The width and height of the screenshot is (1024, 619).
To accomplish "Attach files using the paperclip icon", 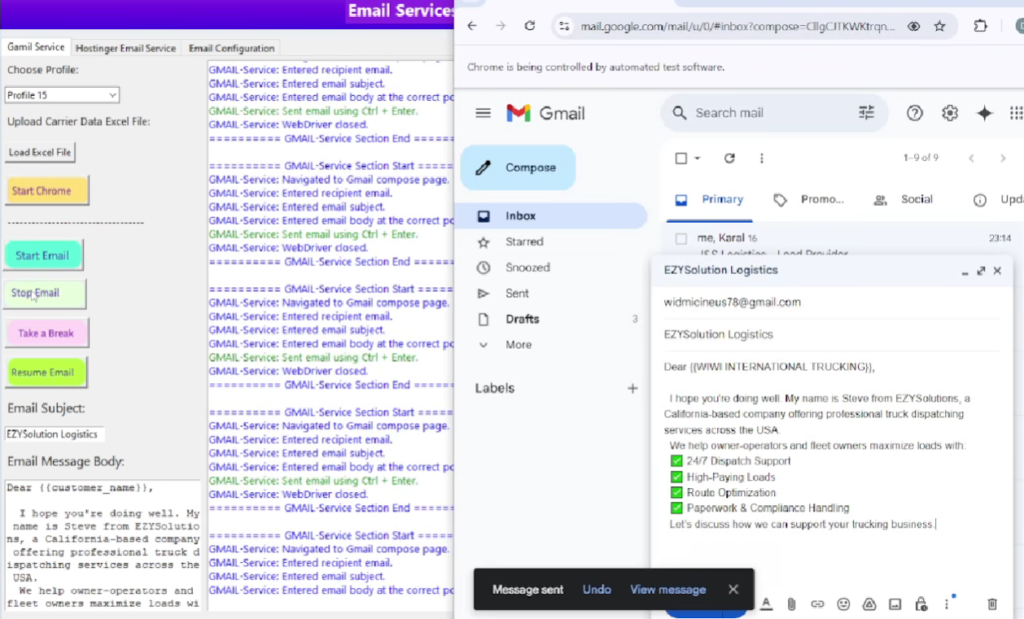I will point(791,604).
